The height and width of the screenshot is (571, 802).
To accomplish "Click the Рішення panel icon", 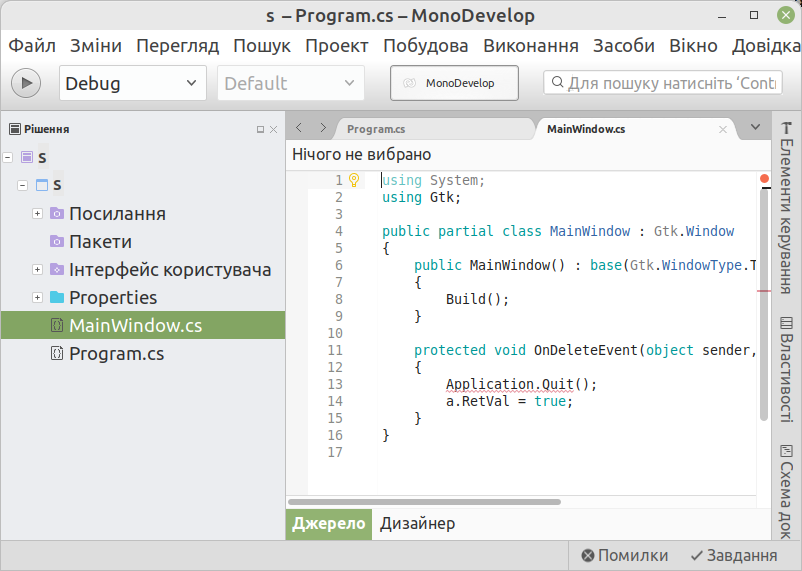I will [15, 129].
